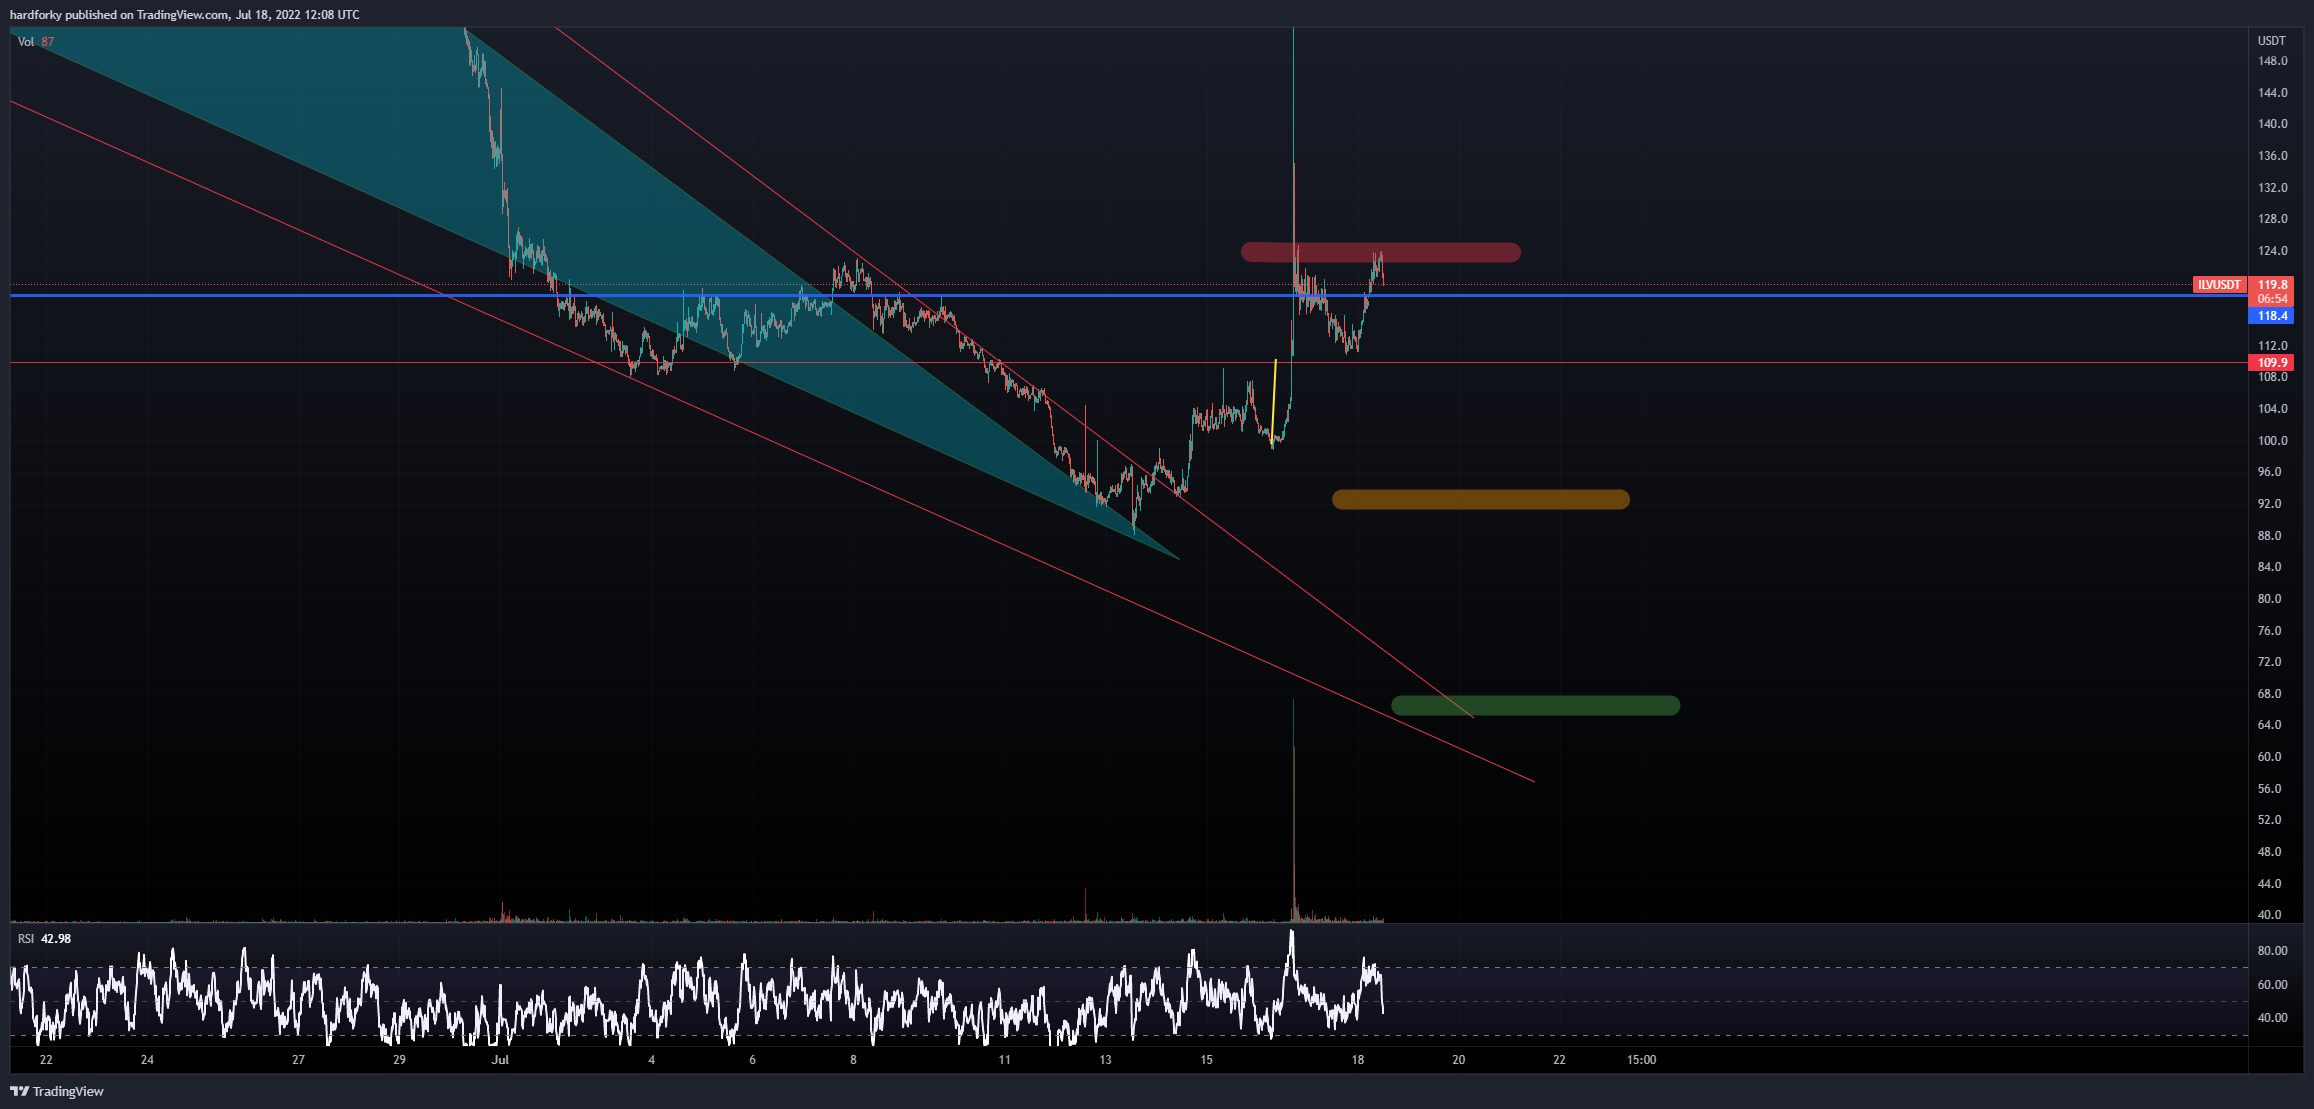Click the blue 118.4 price label
Screen dimensions: 2314x1109
(2271, 316)
